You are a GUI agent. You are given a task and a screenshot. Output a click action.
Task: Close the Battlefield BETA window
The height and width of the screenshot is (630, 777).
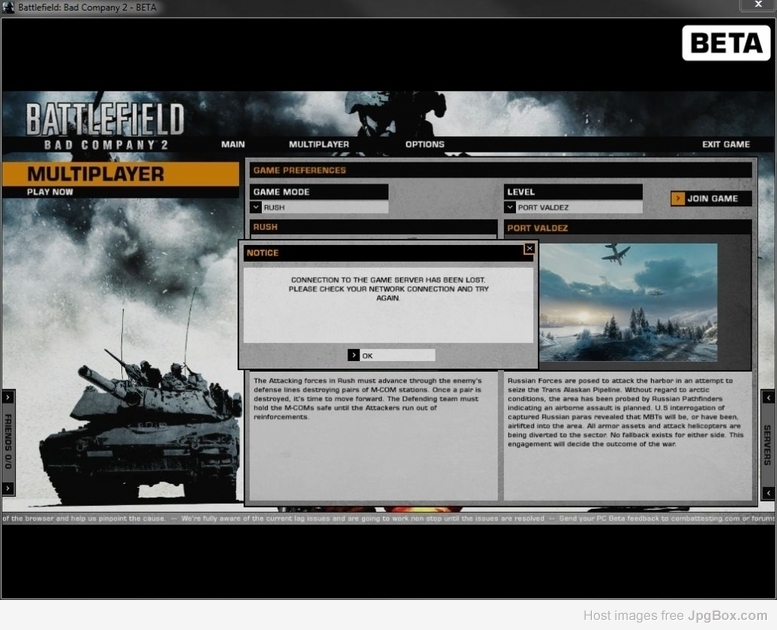tap(758, 4)
